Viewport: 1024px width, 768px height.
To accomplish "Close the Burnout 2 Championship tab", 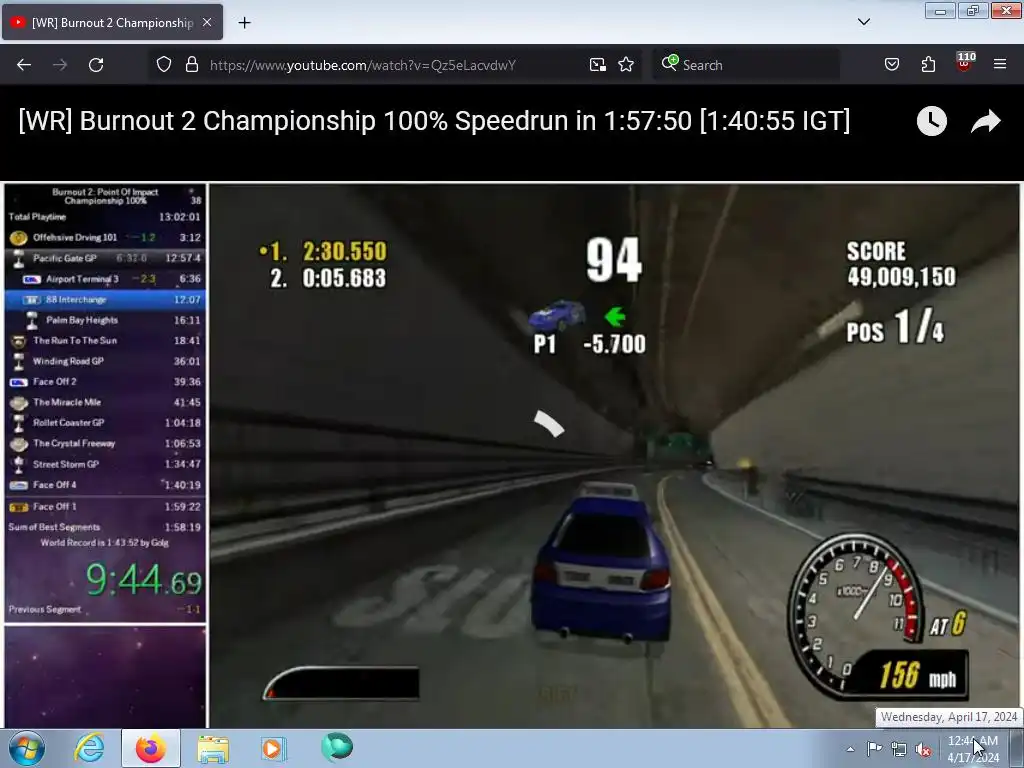I will tap(207, 23).
